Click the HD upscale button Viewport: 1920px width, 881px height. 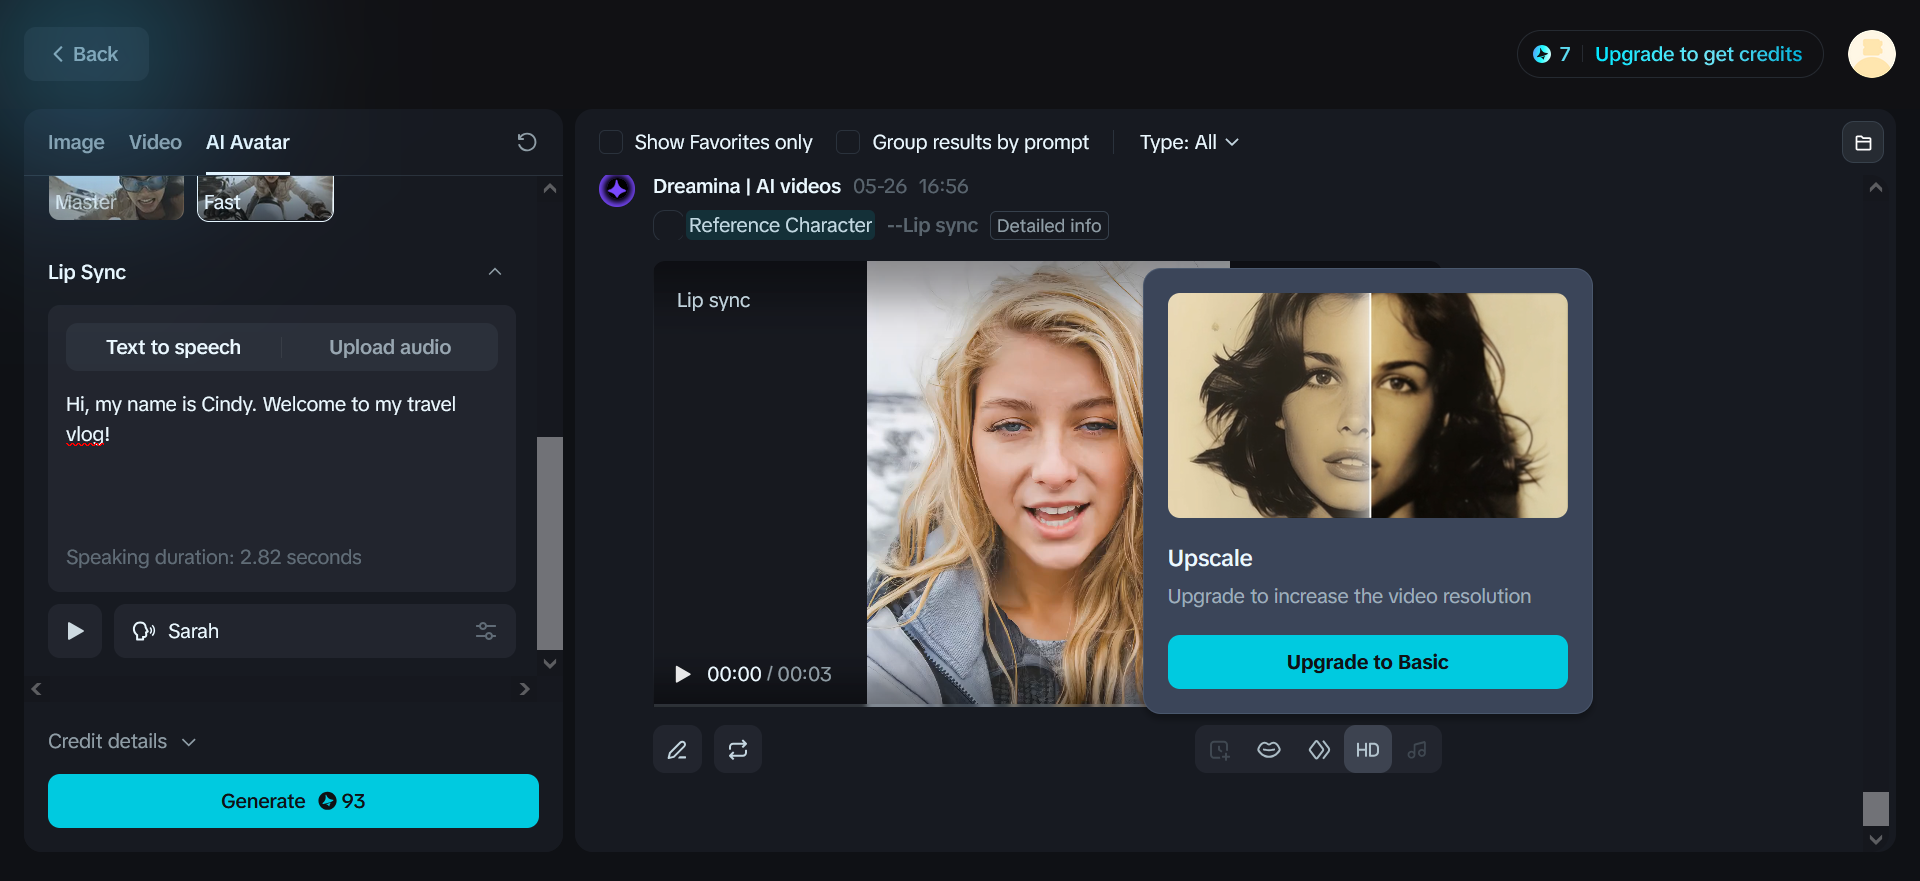(1367, 750)
